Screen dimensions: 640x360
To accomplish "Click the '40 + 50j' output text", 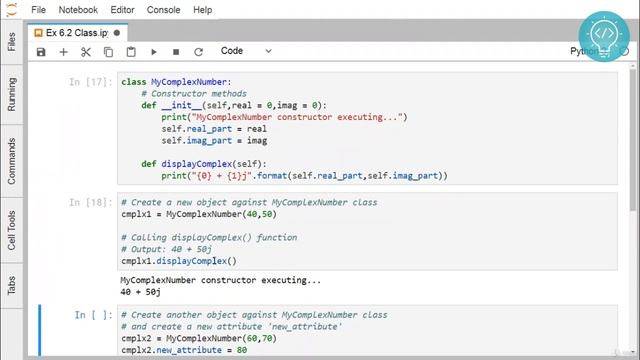I will click(x=140, y=292).
